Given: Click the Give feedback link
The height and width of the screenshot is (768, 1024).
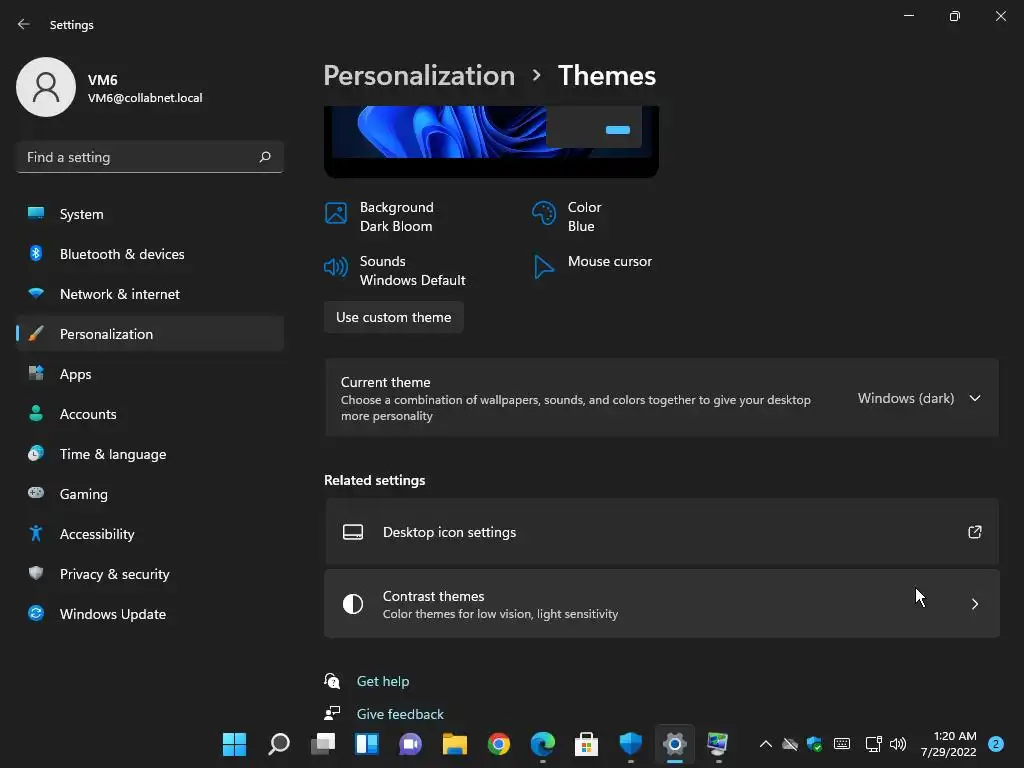Looking at the screenshot, I should click(400, 714).
